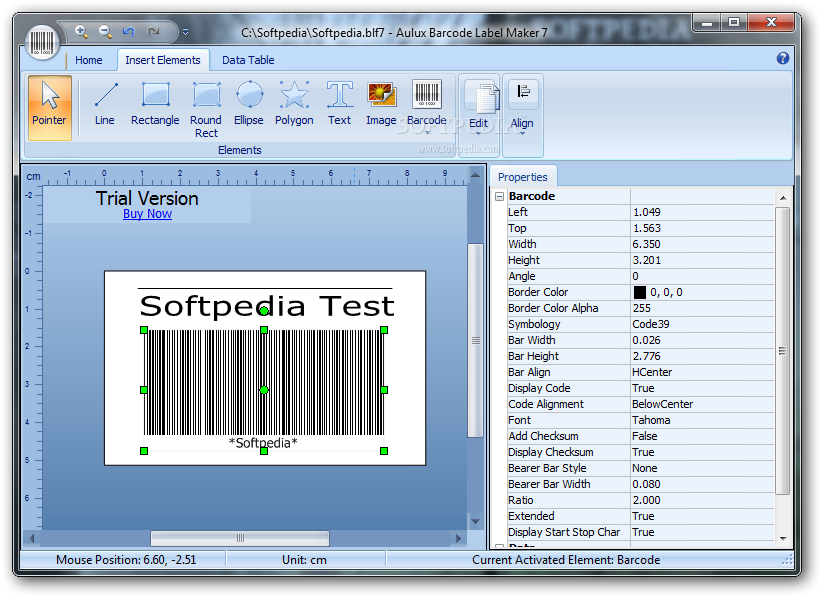Select the Angle value 0
Image resolution: width=822 pixels, height=597 pixels.
[x=702, y=276]
